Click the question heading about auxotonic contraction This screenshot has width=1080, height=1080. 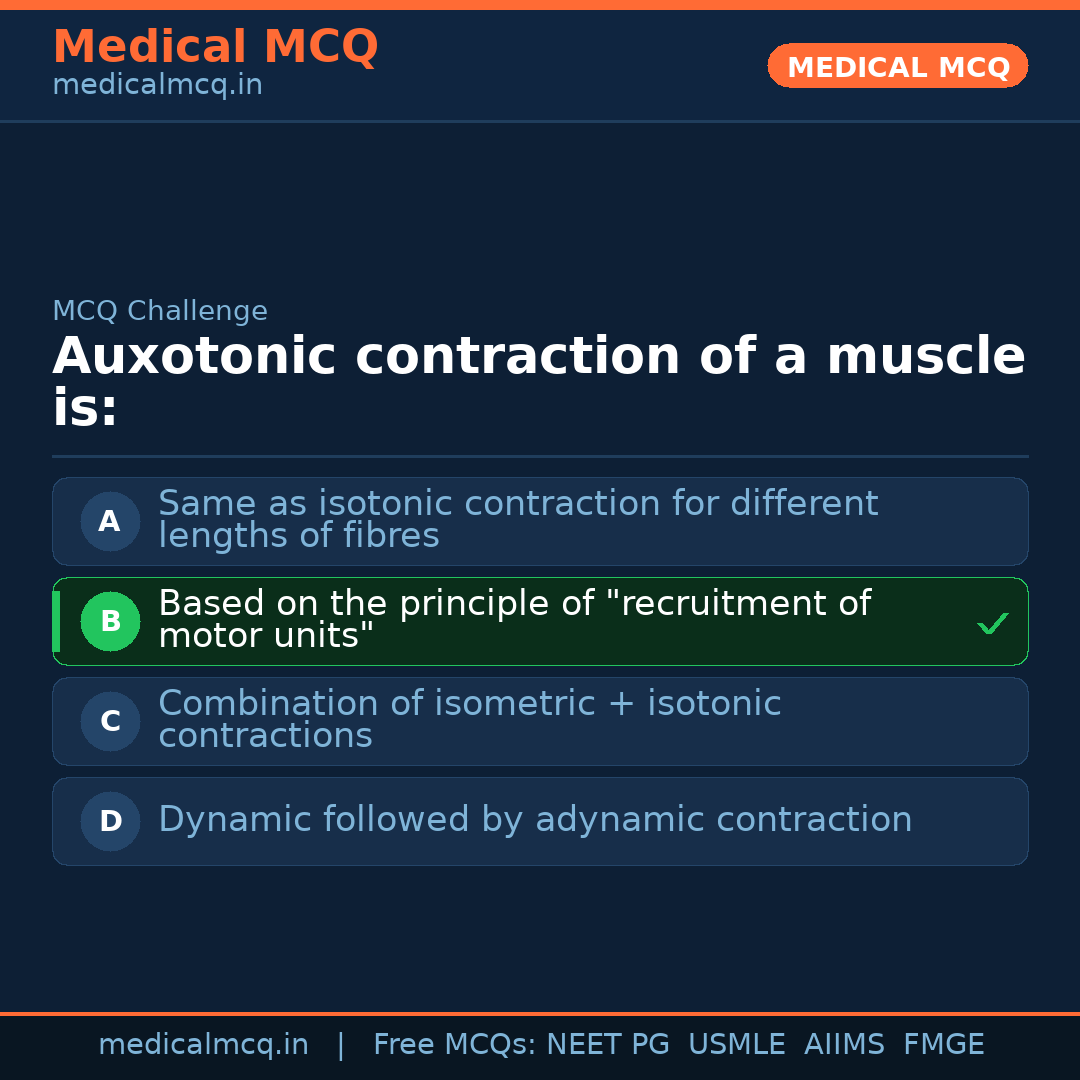pos(538,382)
